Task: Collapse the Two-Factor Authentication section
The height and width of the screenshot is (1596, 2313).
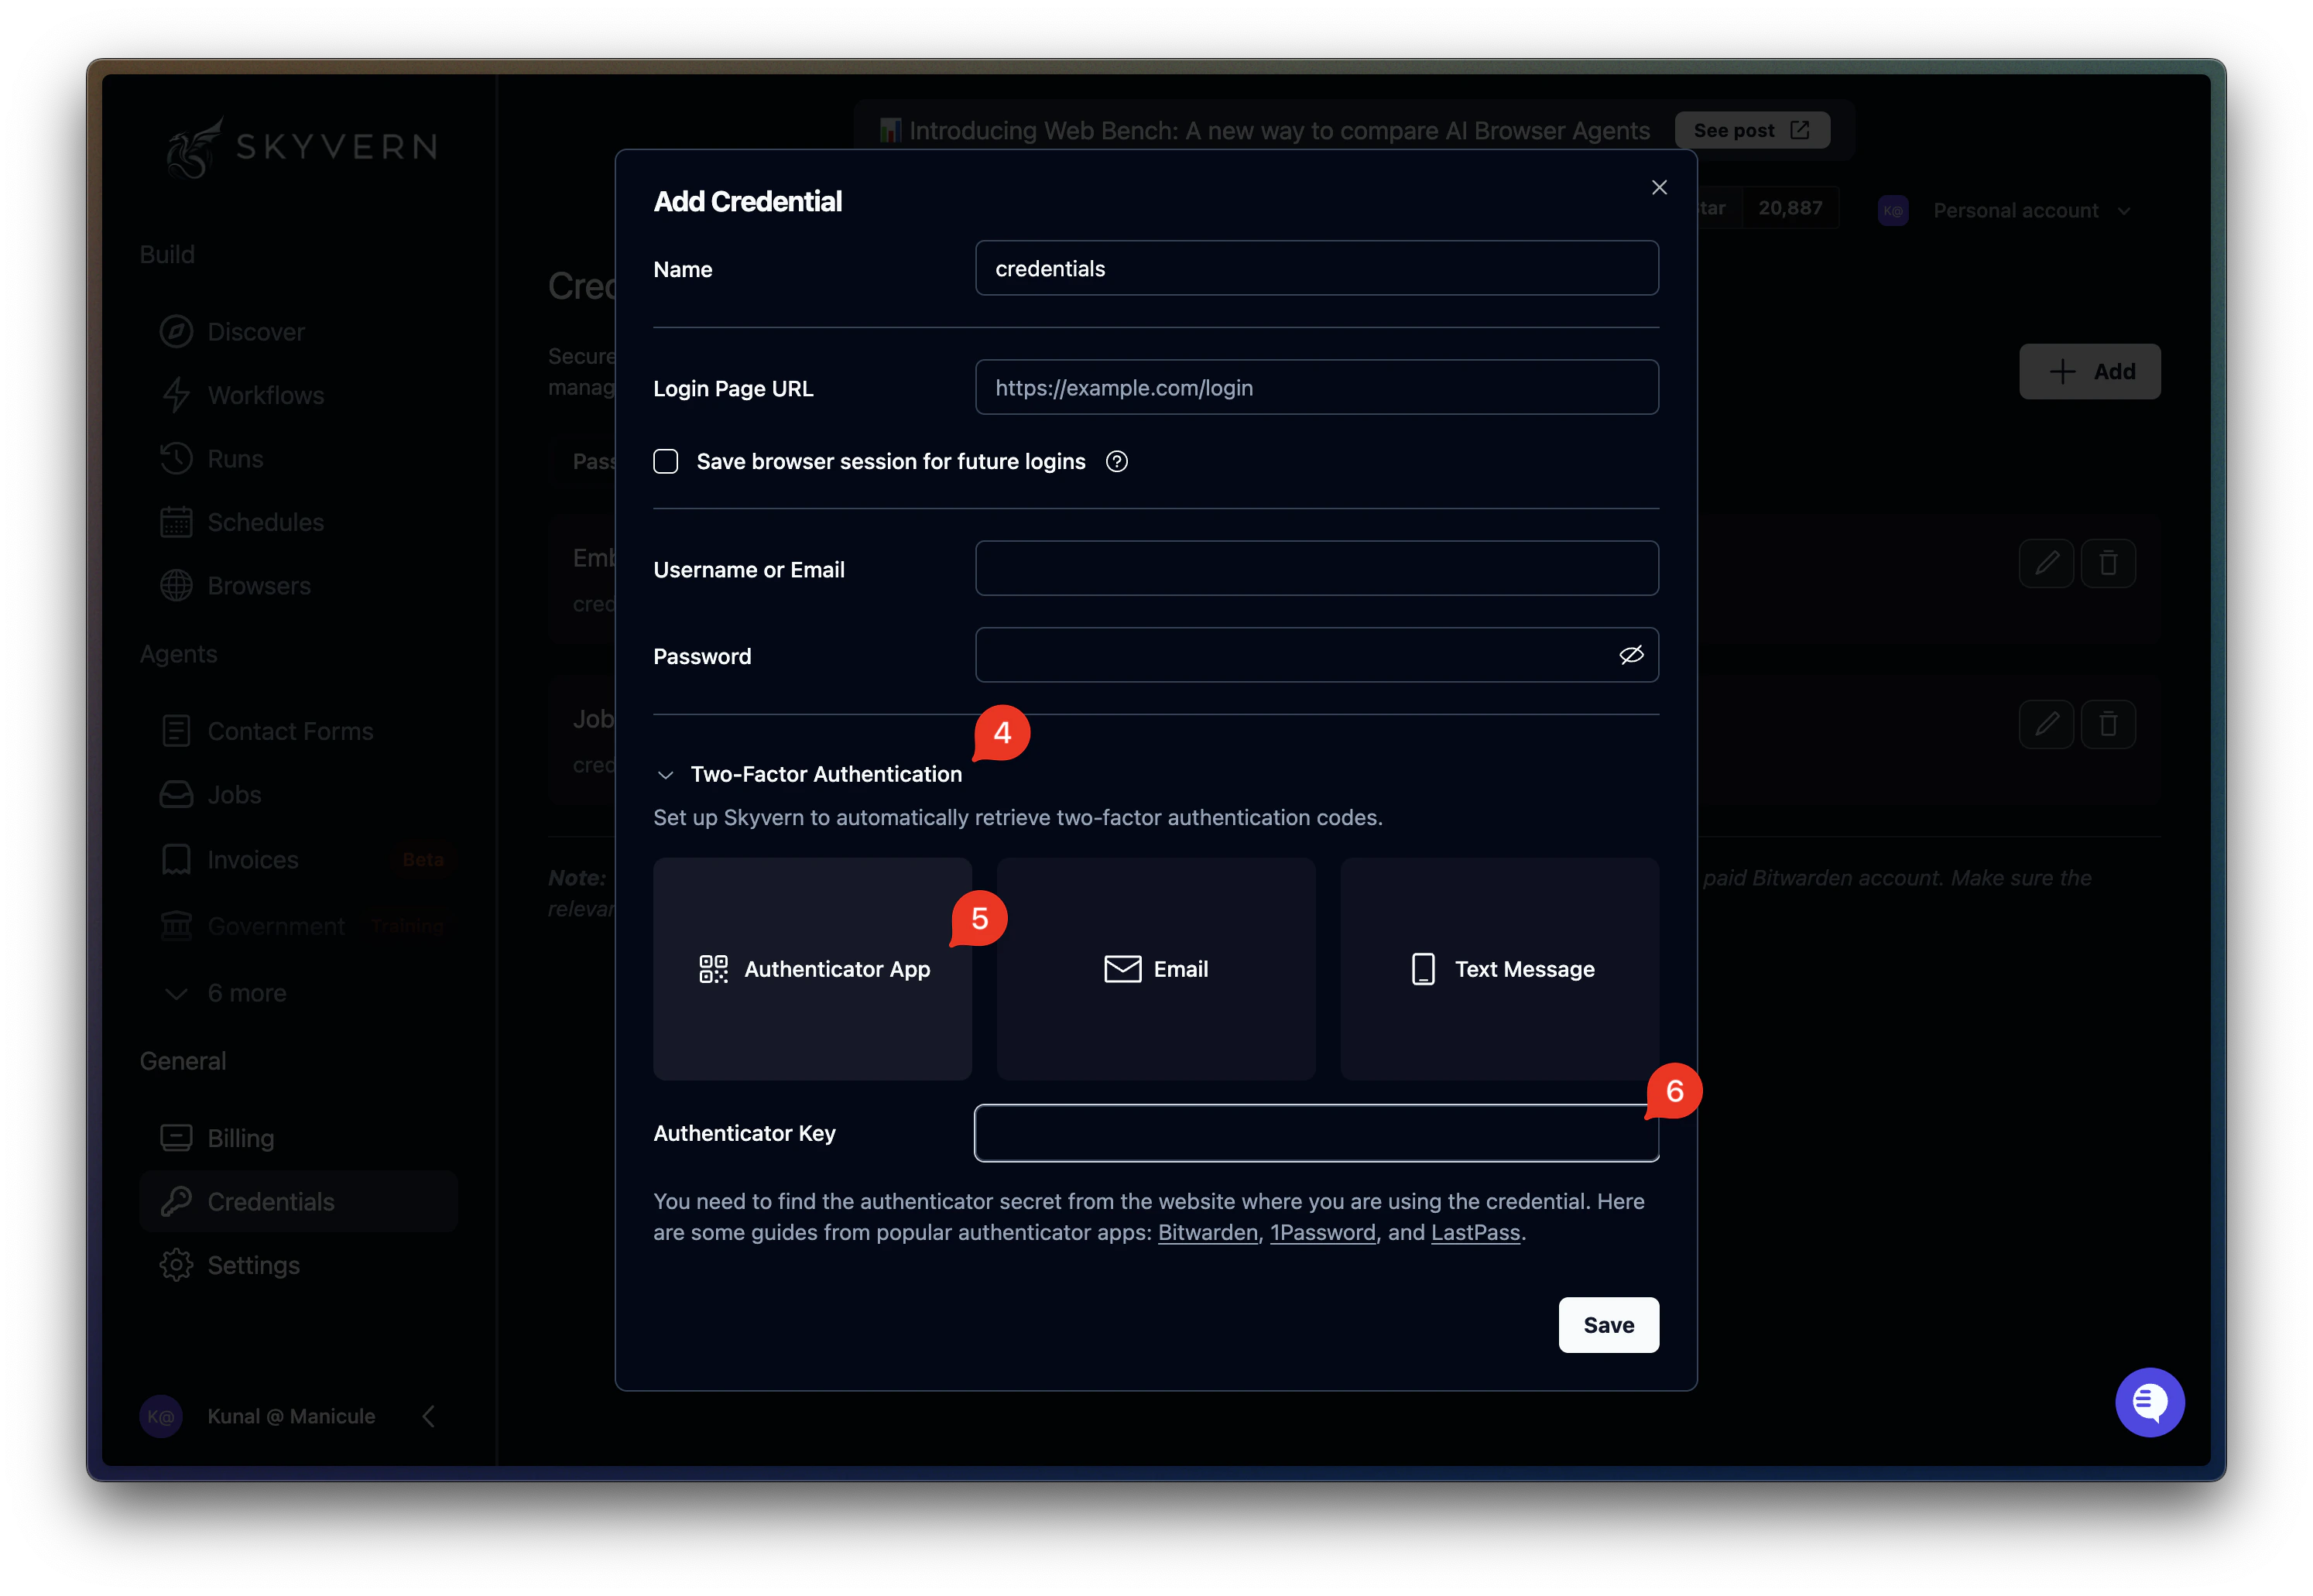Action: coord(664,774)
